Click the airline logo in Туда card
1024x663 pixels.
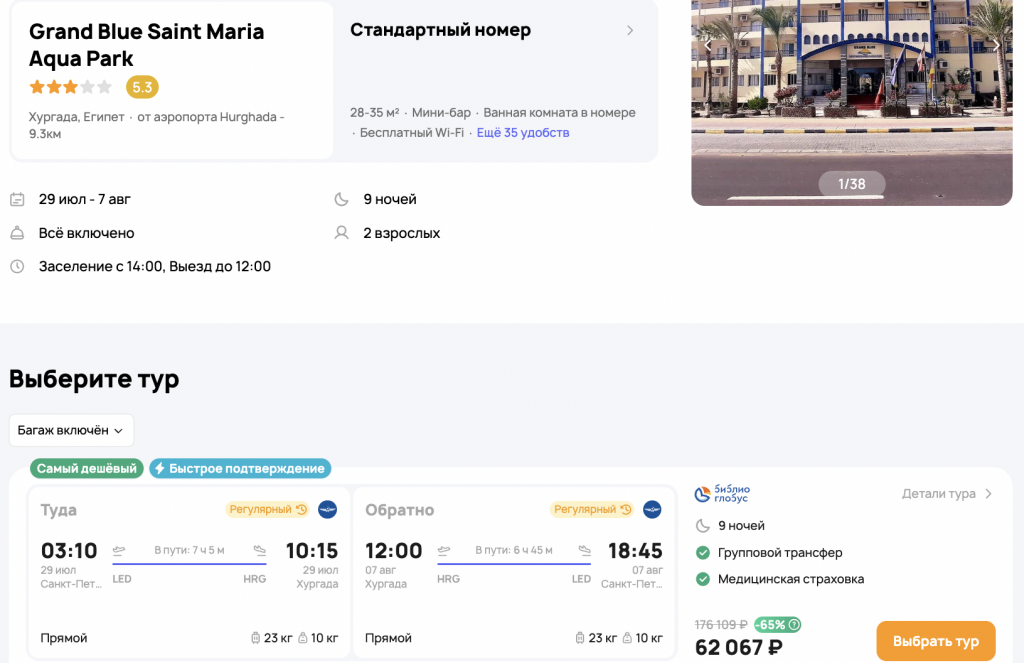(327, 509)
